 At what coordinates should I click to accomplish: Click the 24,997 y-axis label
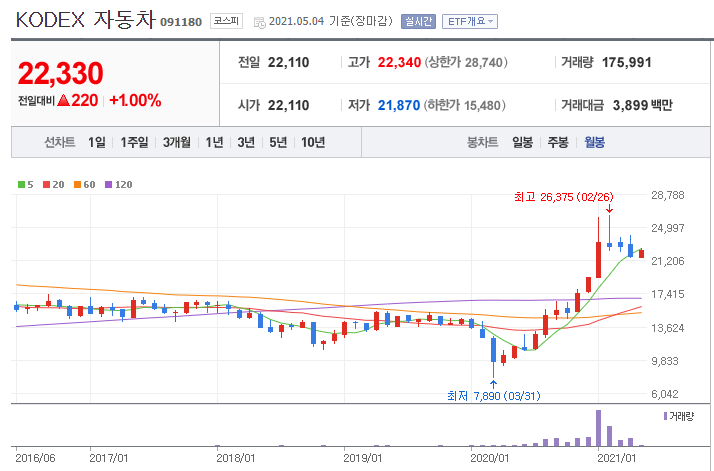coord(668,228)
